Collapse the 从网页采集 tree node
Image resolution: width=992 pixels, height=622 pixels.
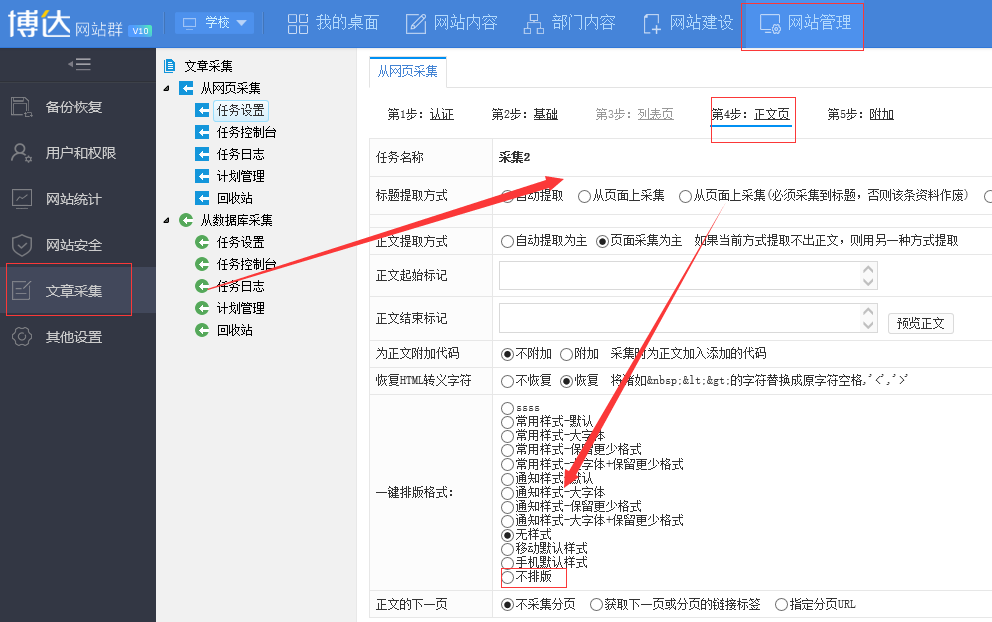(x=166, y=89)
